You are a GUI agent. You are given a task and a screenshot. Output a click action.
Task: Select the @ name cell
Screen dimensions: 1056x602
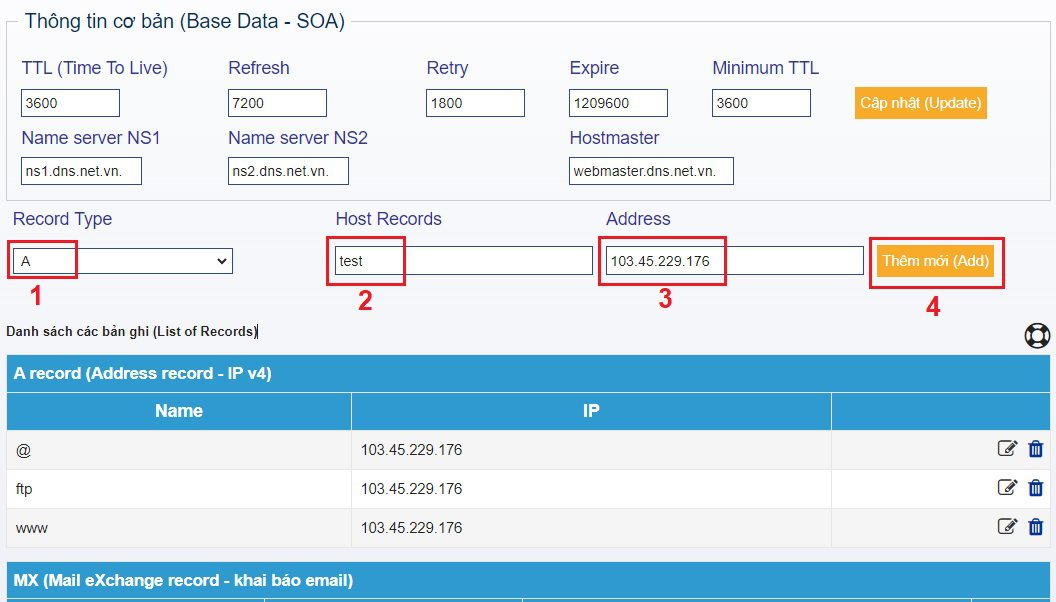tap(179, 450)
